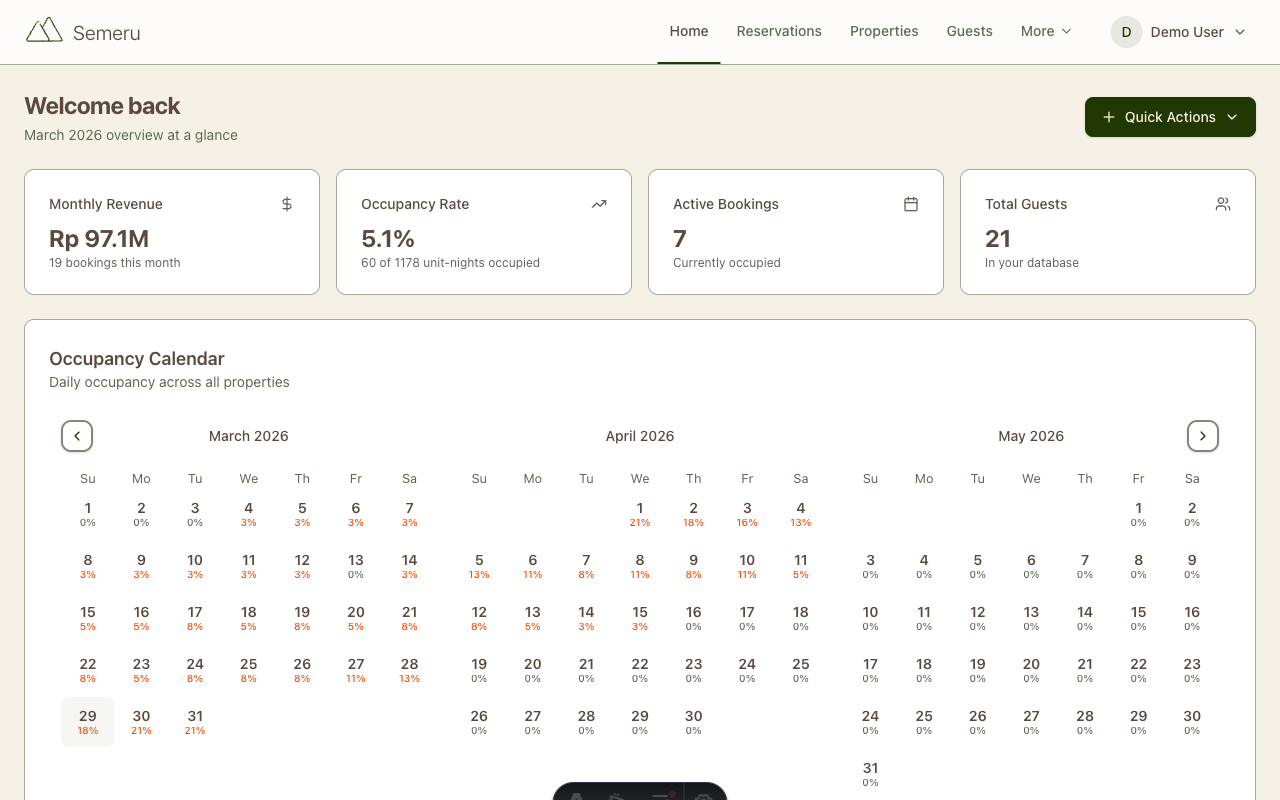Viewport: 1280px width, 800px height.
Task: Select March 30 at 21% occupancy
Action: [141, 722]
